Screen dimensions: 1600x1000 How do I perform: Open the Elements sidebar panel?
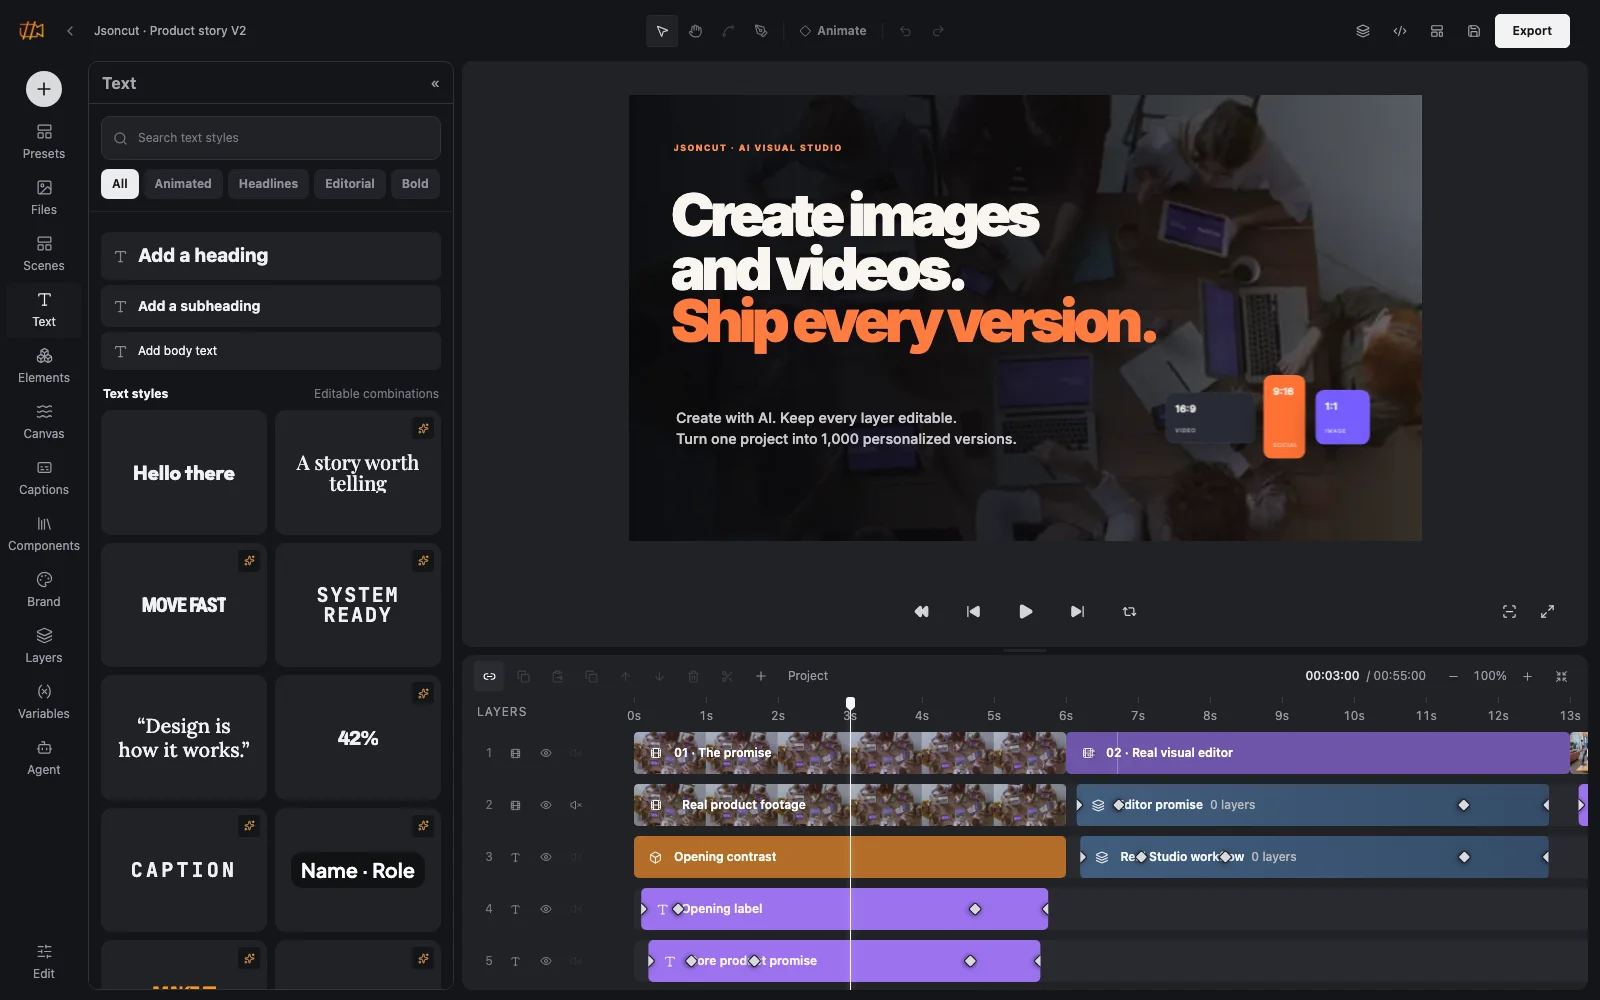click(44, 366)
